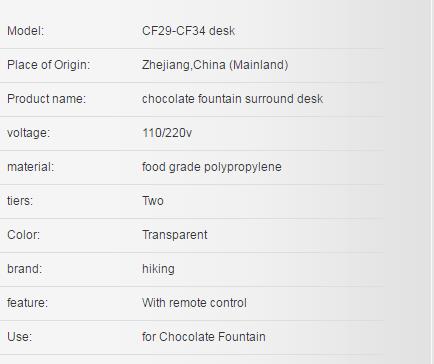Click the material label
This screenshot has width=434, height=364.
[31, 167]
